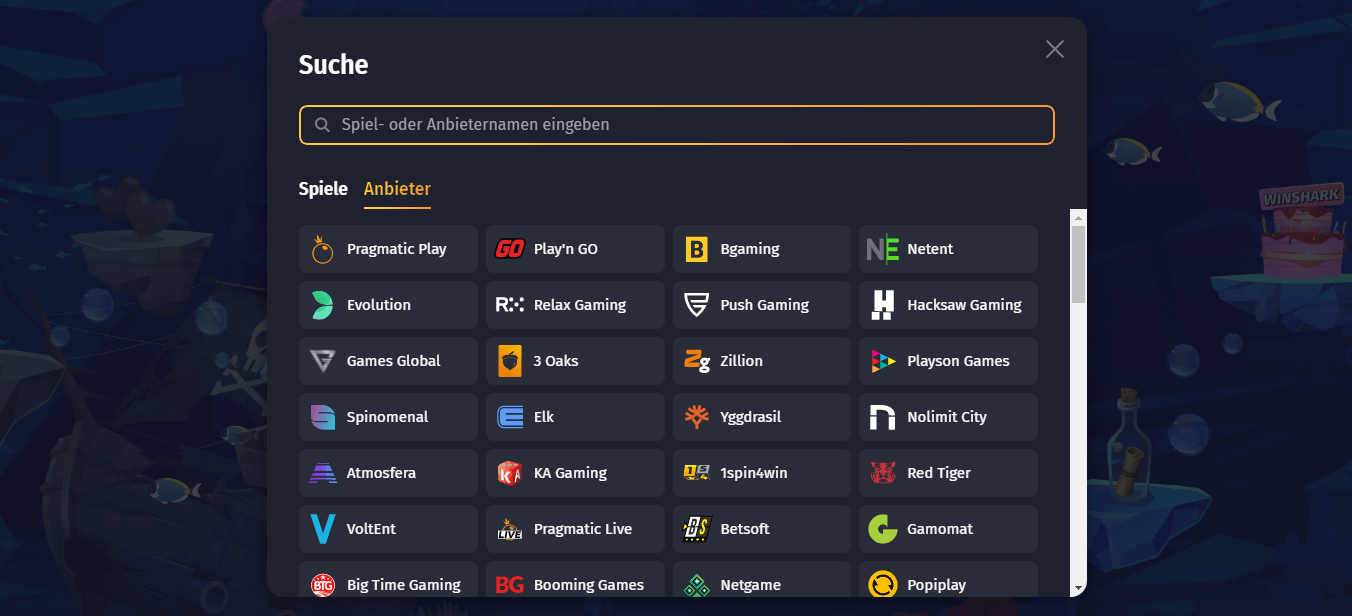The image size is (1352, 616).
Task: Click the Games Global triangle logo
Action: [323, 361]
